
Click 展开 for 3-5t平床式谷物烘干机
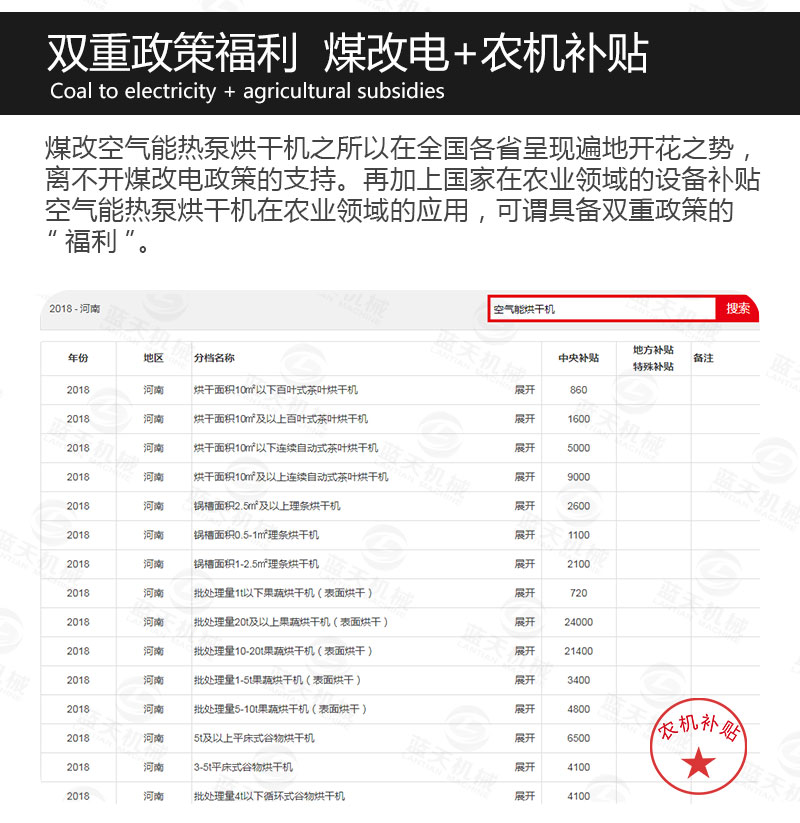(525, 767)
